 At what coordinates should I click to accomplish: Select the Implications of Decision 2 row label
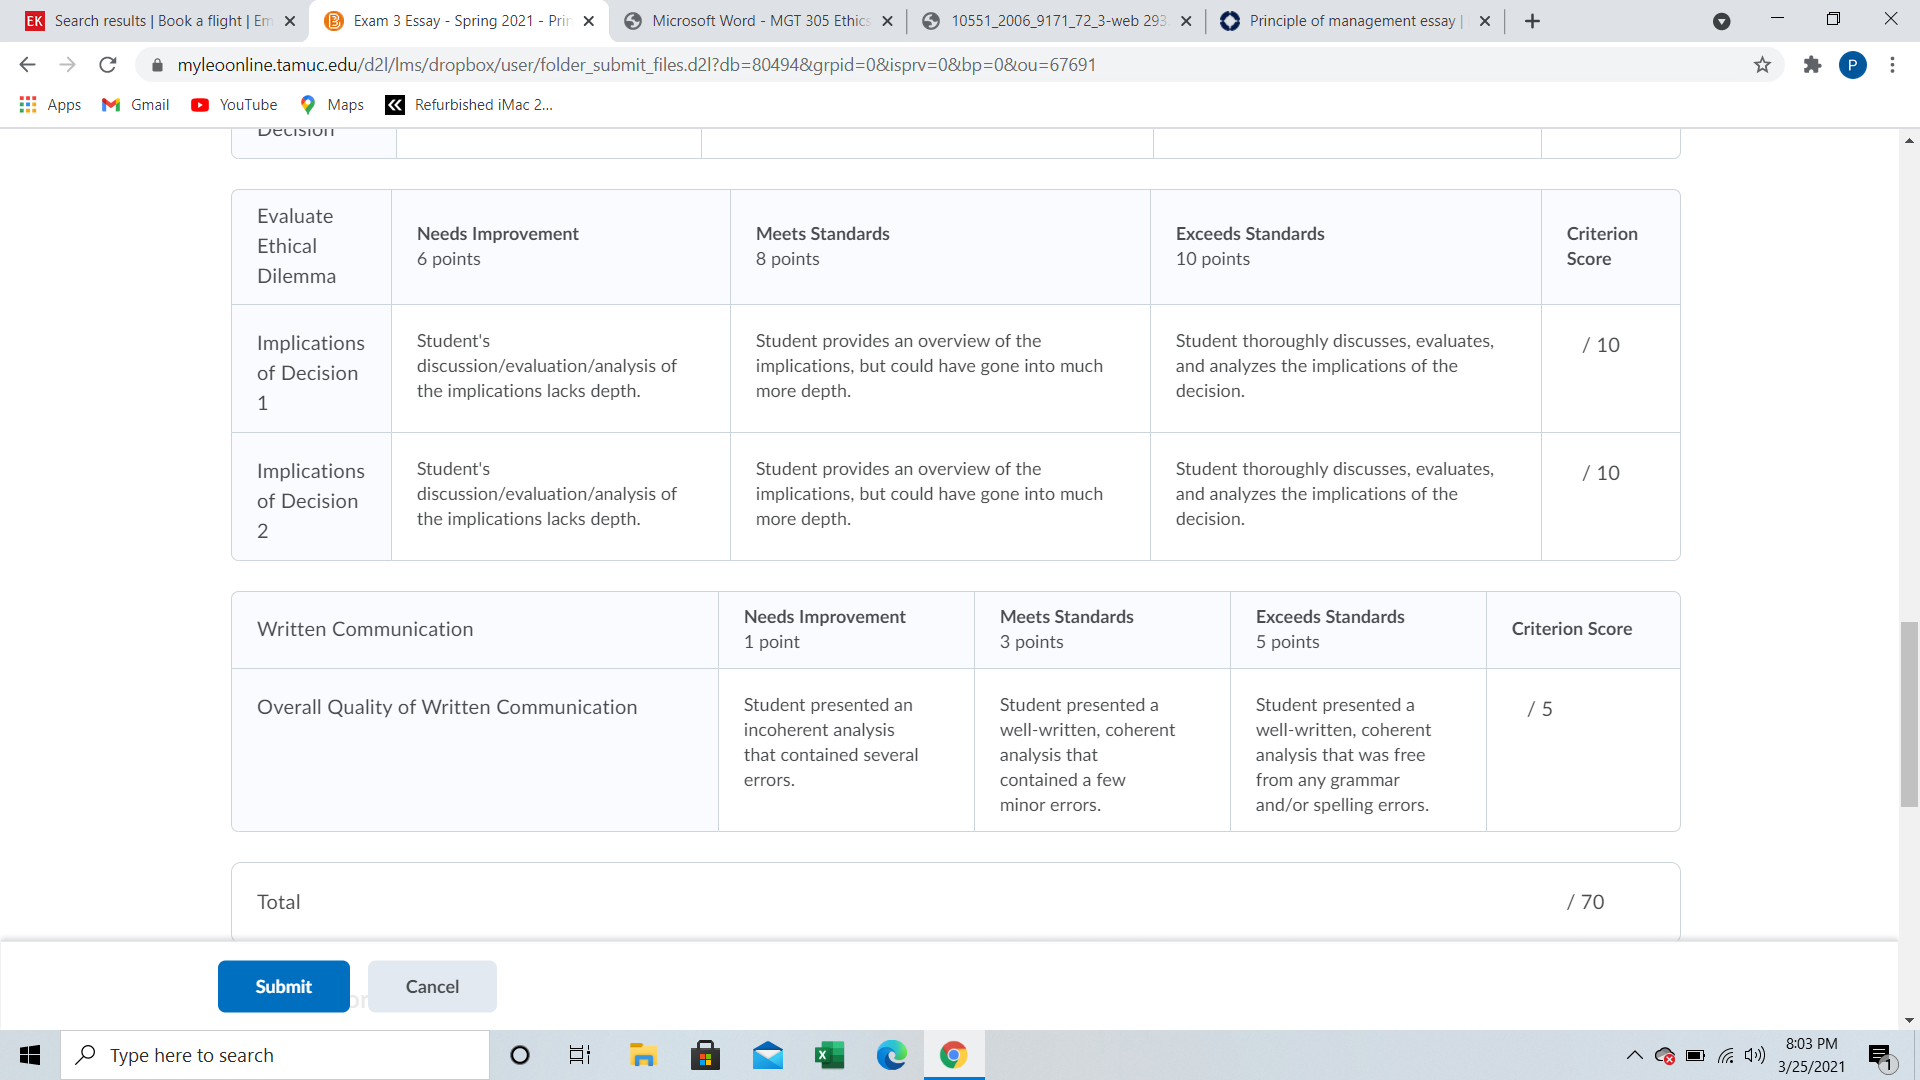point(311,500)
